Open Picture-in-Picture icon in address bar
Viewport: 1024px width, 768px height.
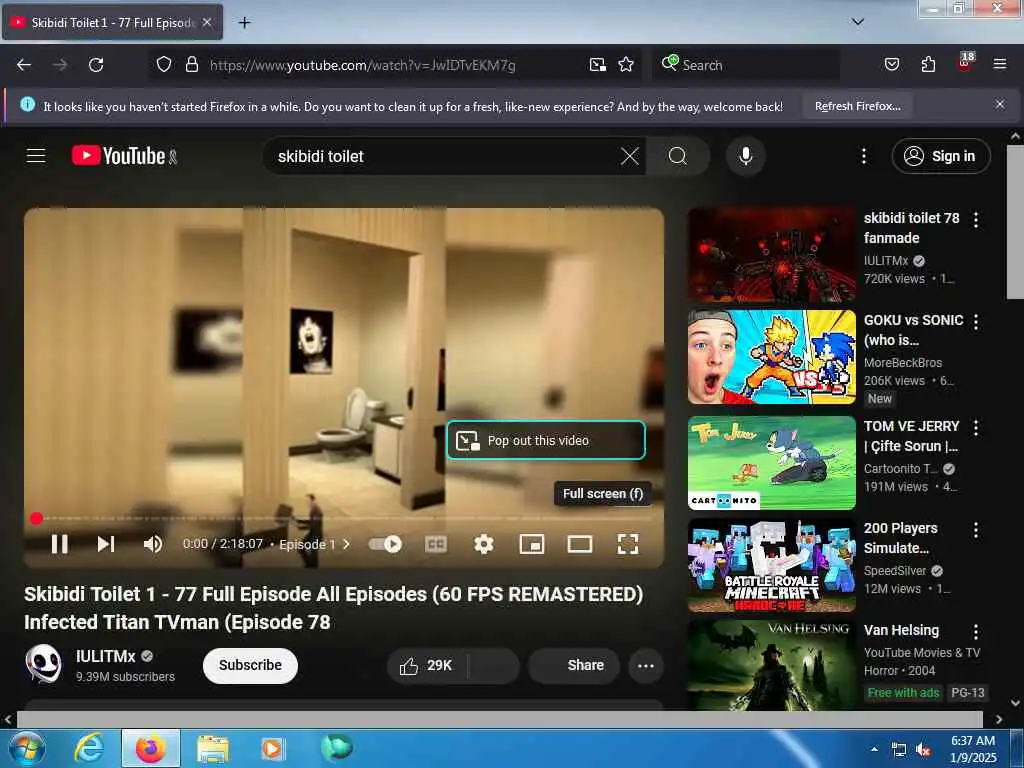click(597, 65)
